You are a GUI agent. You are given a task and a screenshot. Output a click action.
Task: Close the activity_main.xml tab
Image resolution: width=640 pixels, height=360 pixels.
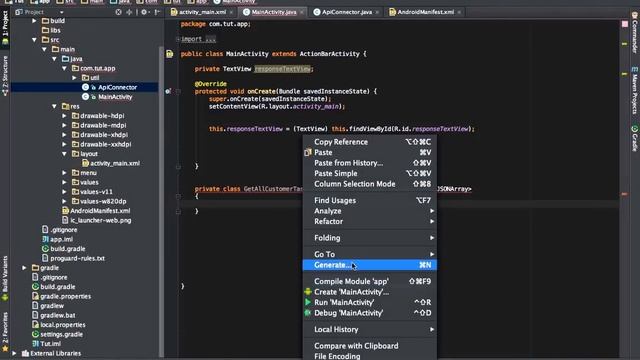pyautogui.click(x=231, y=12)
